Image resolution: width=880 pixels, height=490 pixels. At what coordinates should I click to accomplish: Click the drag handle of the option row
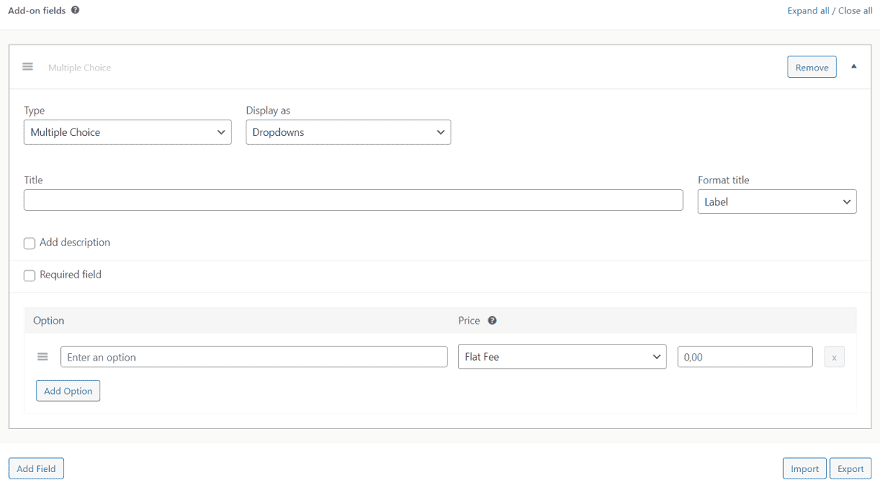pos(43,357)
